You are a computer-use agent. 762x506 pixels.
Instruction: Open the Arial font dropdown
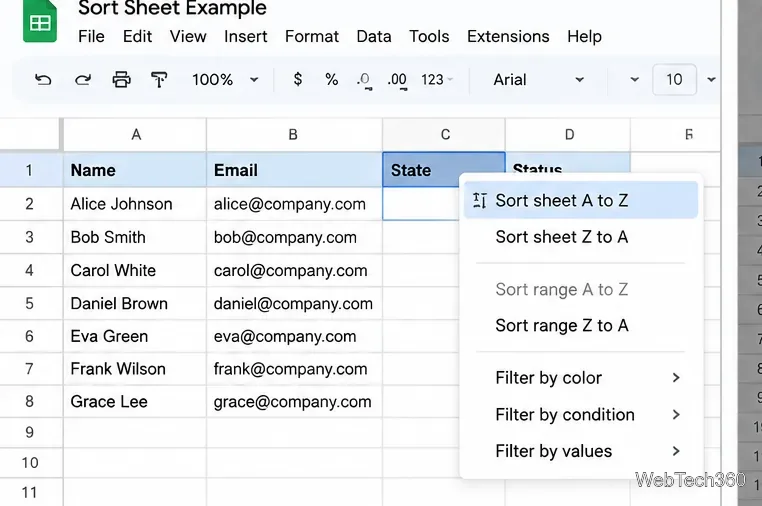click(538, 80)
